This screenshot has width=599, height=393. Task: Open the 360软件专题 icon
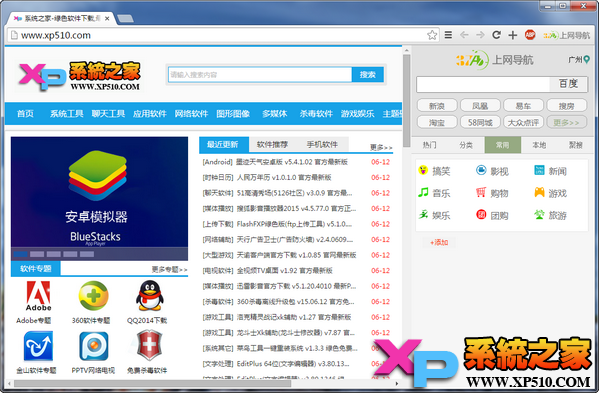pos(94,296)
